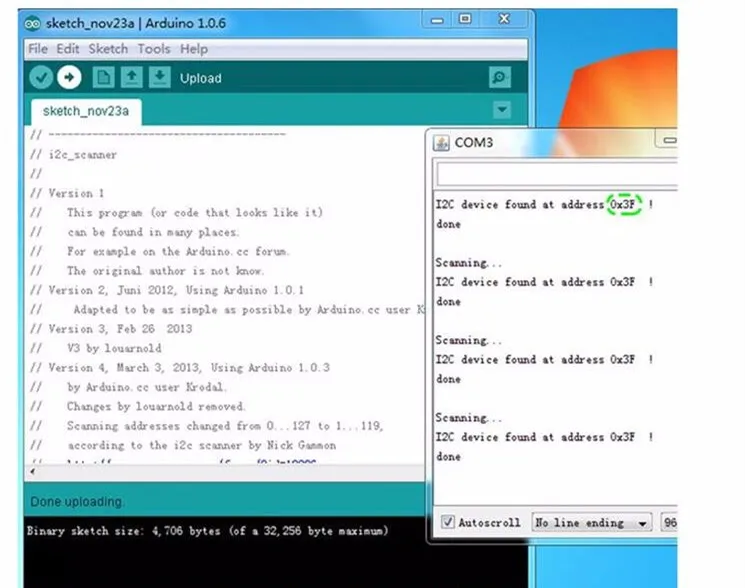Click the line 'Version 3, Feb 26 2013'
Viewport: 745px width, 588px height.
(x=112, y=329)
